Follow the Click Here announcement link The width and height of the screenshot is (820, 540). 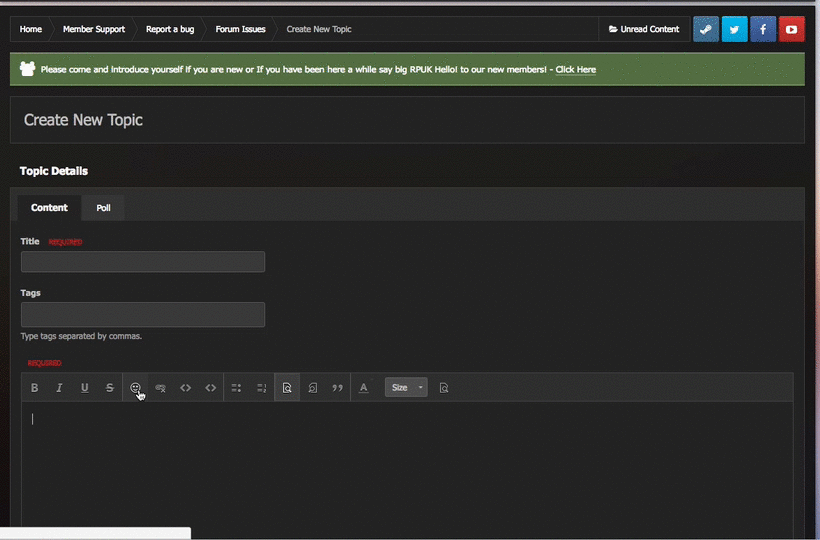click(x=575, y=70)
